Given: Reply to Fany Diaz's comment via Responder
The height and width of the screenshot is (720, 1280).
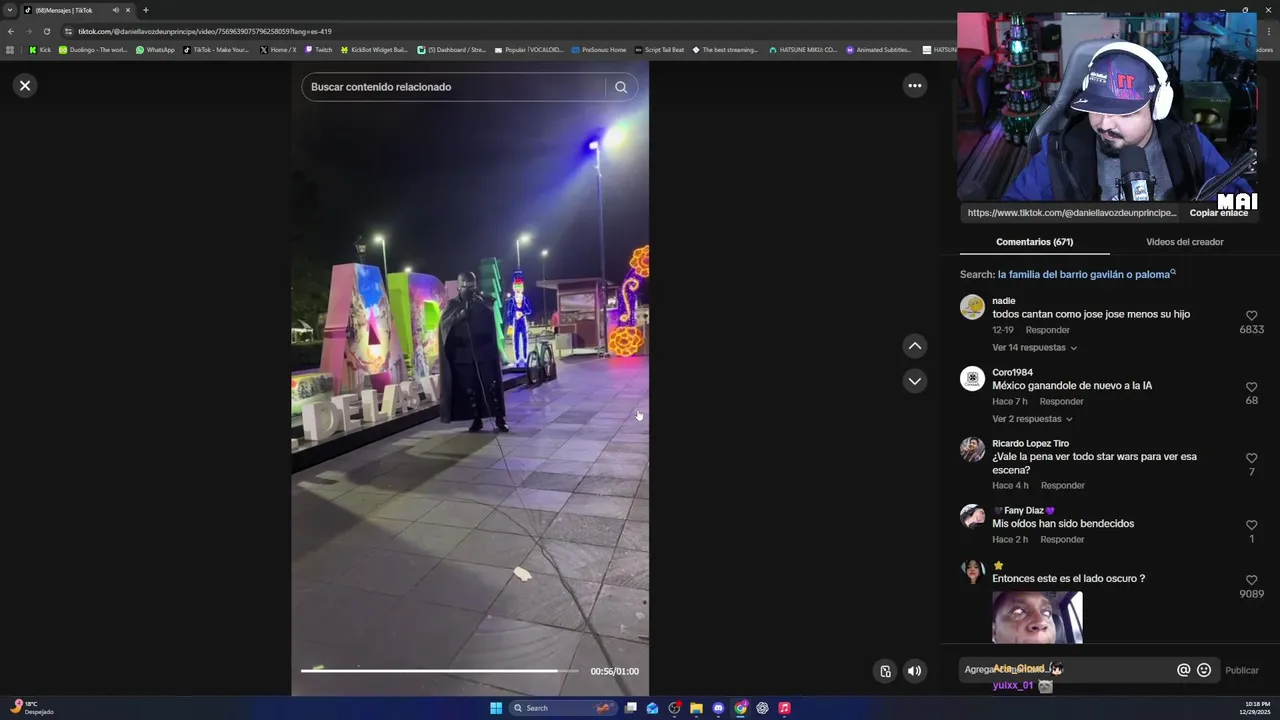Looking at the screenshot, I should pos(1062,539).
